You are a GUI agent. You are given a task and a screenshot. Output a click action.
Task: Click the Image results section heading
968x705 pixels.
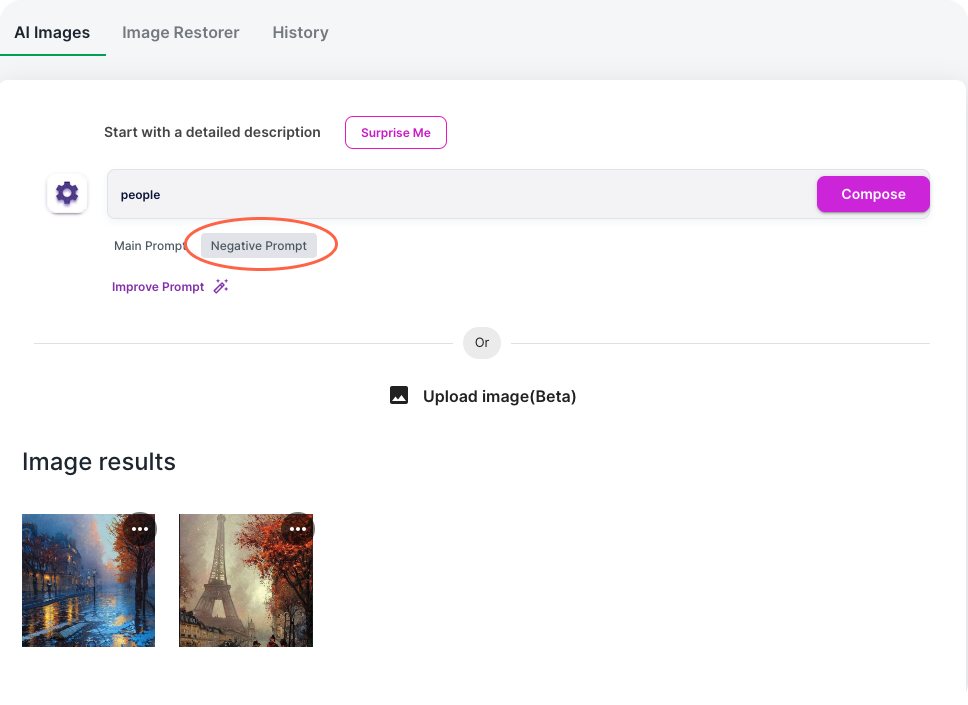click(x=99, y=461)
